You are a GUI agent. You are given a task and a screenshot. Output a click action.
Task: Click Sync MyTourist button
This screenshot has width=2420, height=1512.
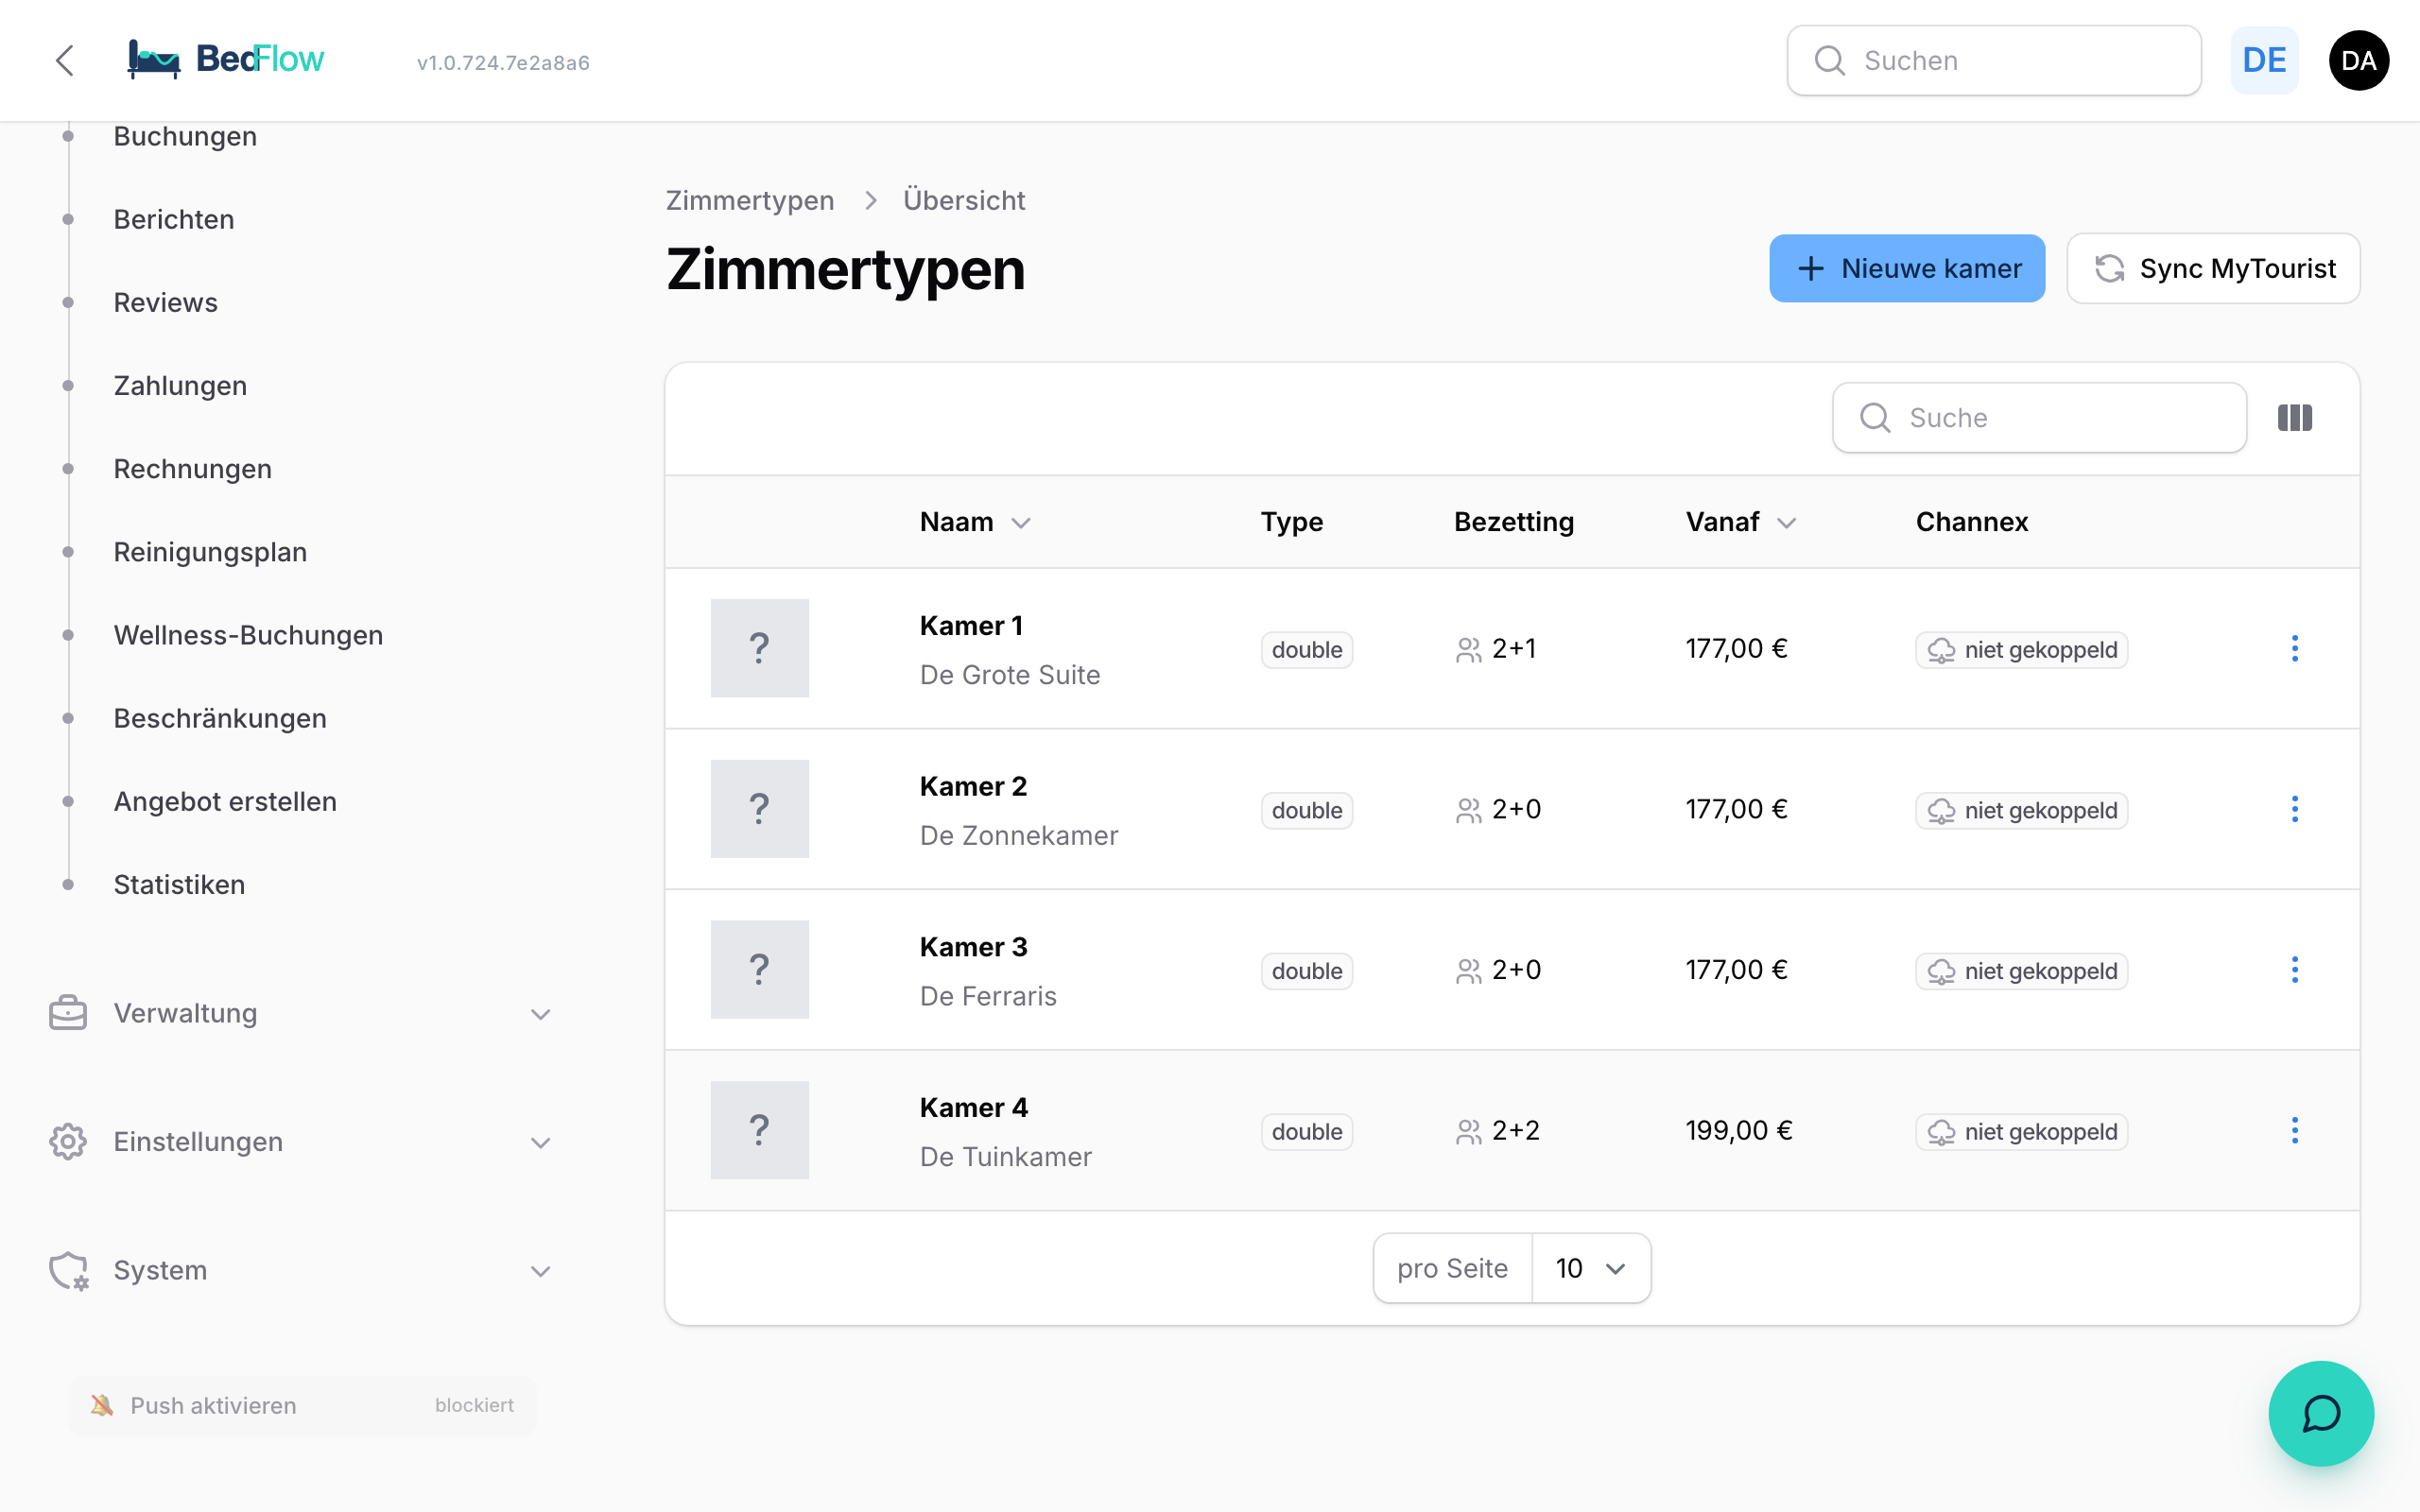point(2213,268)
